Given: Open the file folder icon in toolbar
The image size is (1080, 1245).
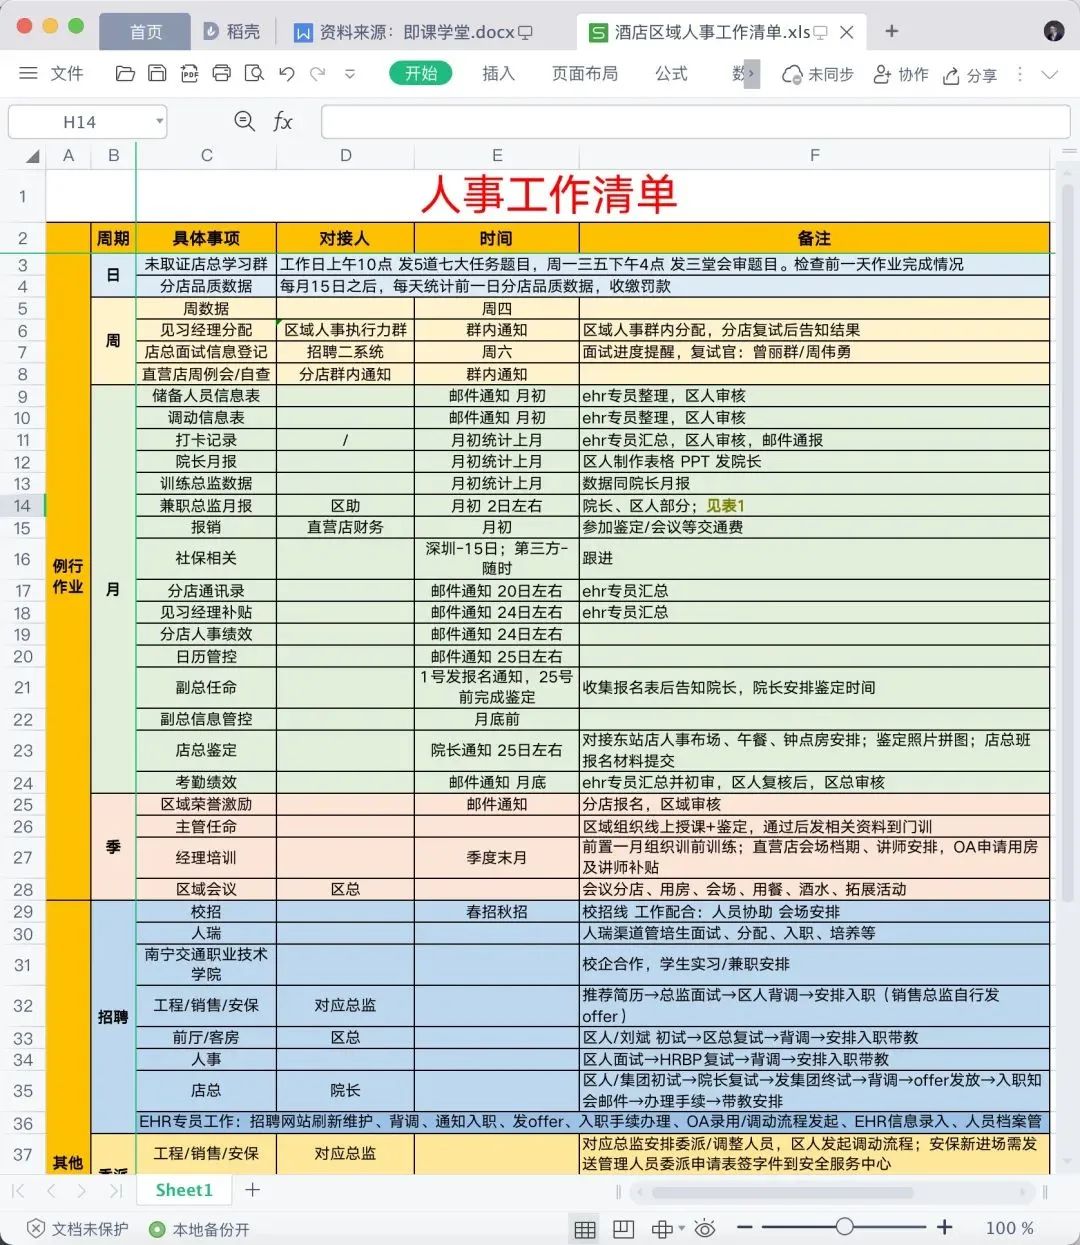Looking at the screenshot, I should (125, 73).
